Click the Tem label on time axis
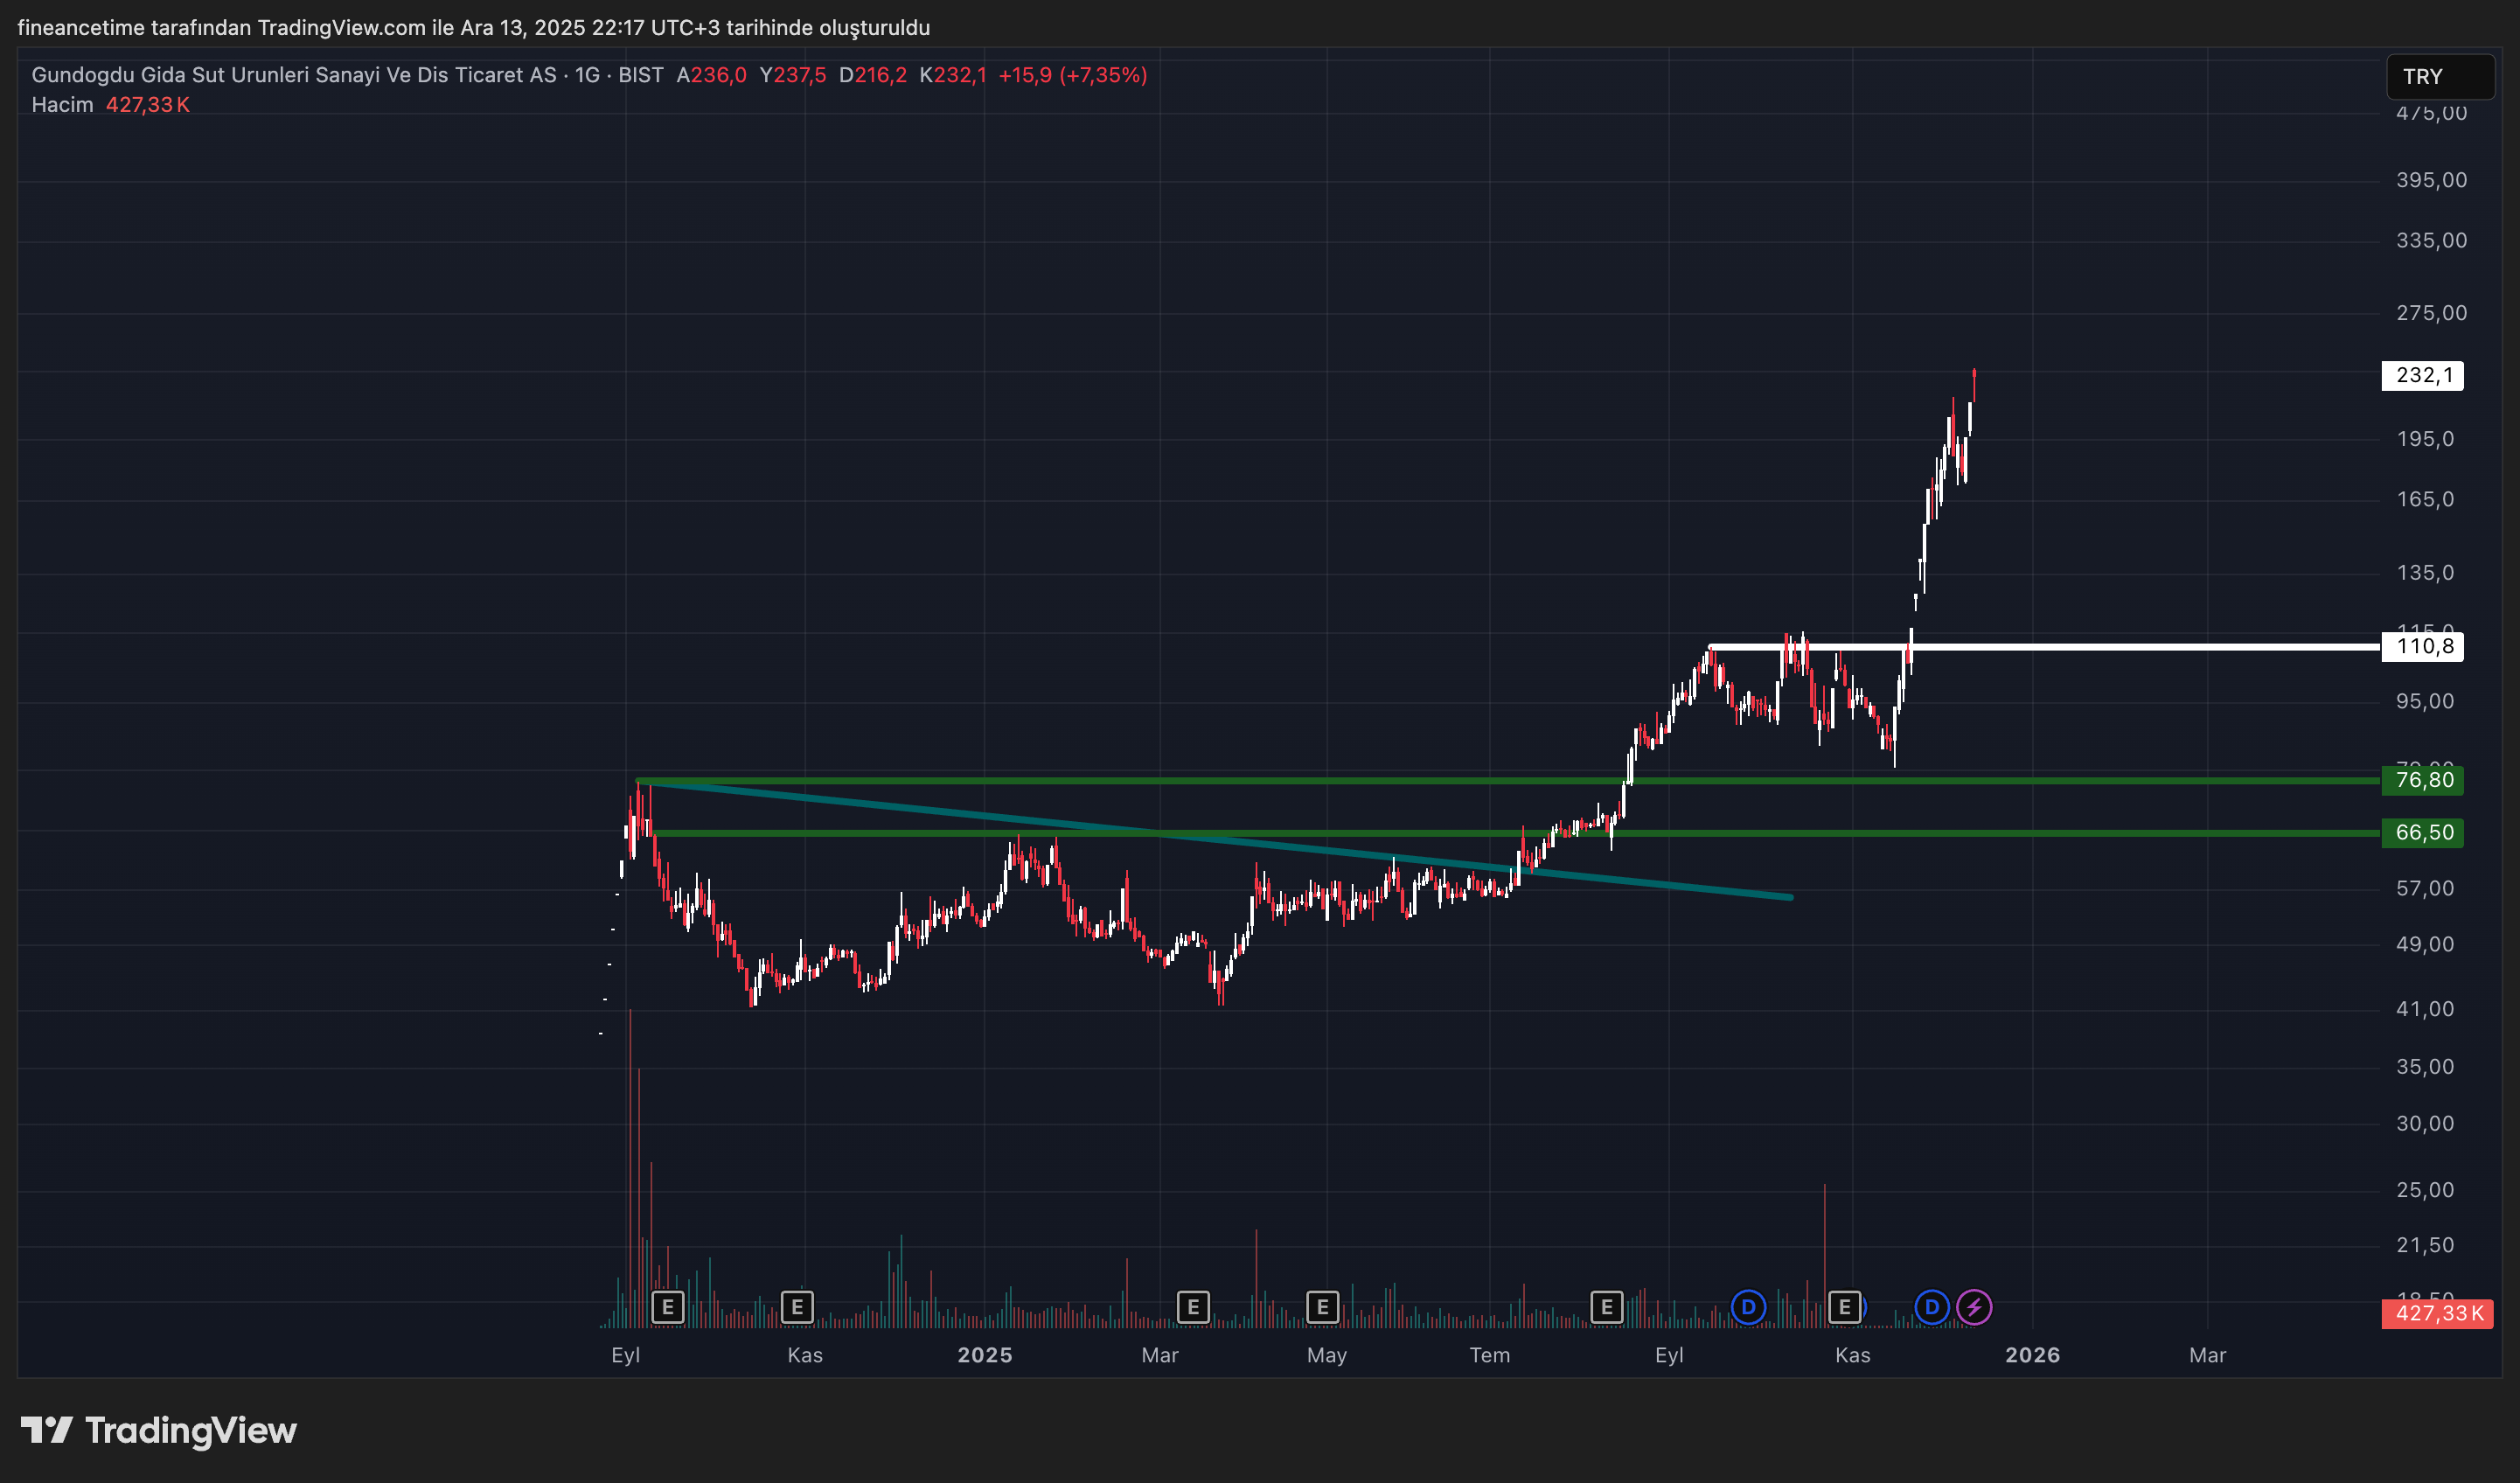2520x1483 pixels. 1489,1355
